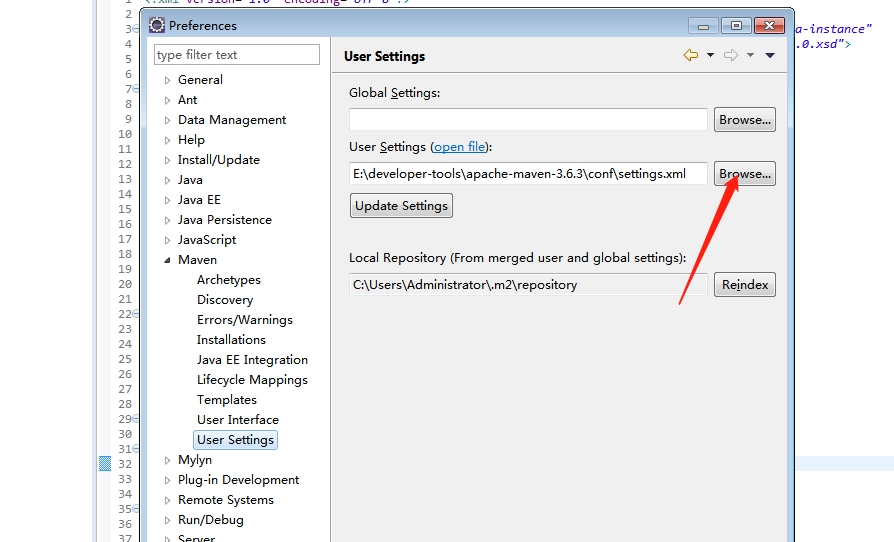
Task: Open Installations under Maven
Action: (231, 339)
